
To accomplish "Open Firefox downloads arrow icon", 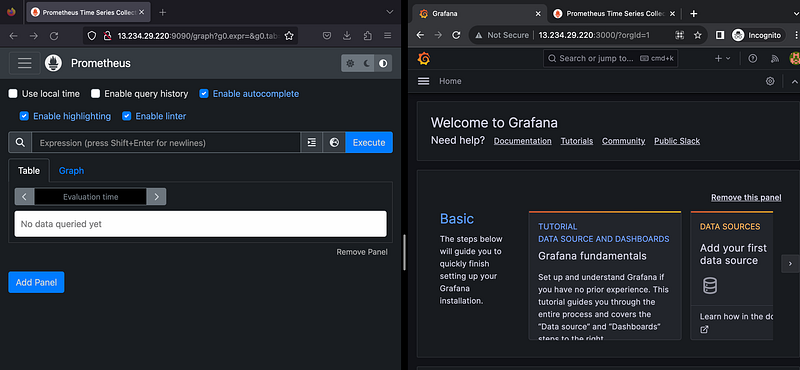I will (347, 36).
